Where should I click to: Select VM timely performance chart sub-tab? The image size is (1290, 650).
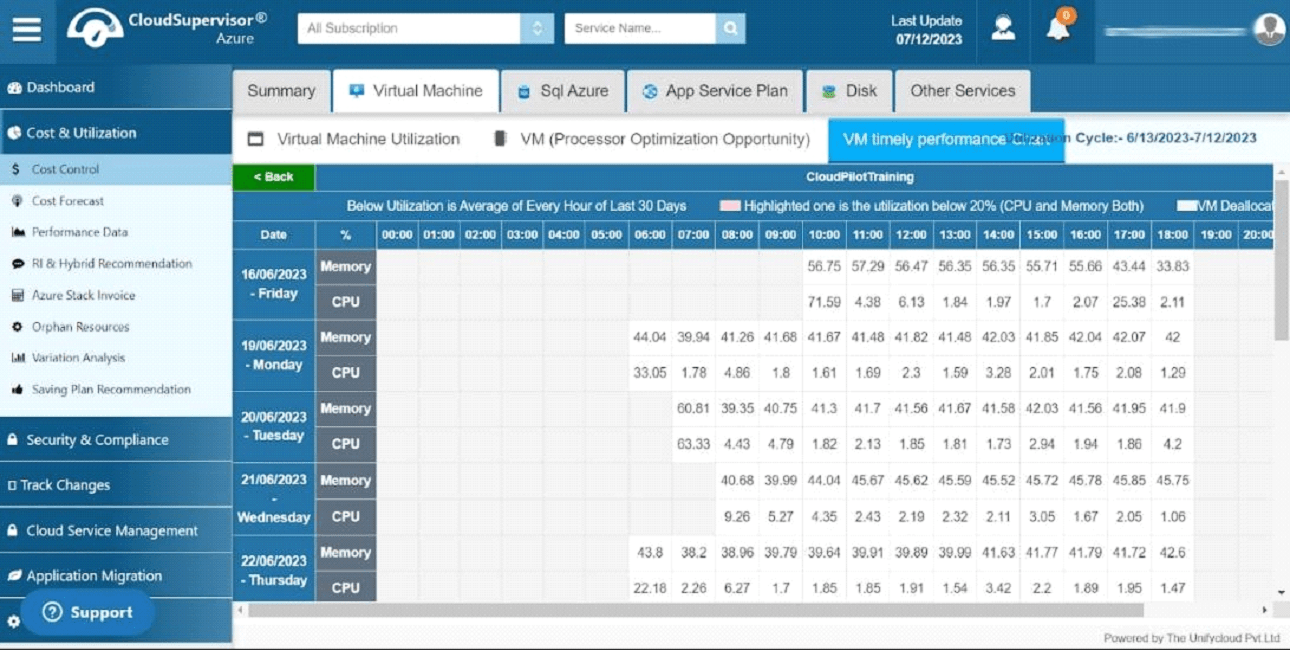[946, 140]
